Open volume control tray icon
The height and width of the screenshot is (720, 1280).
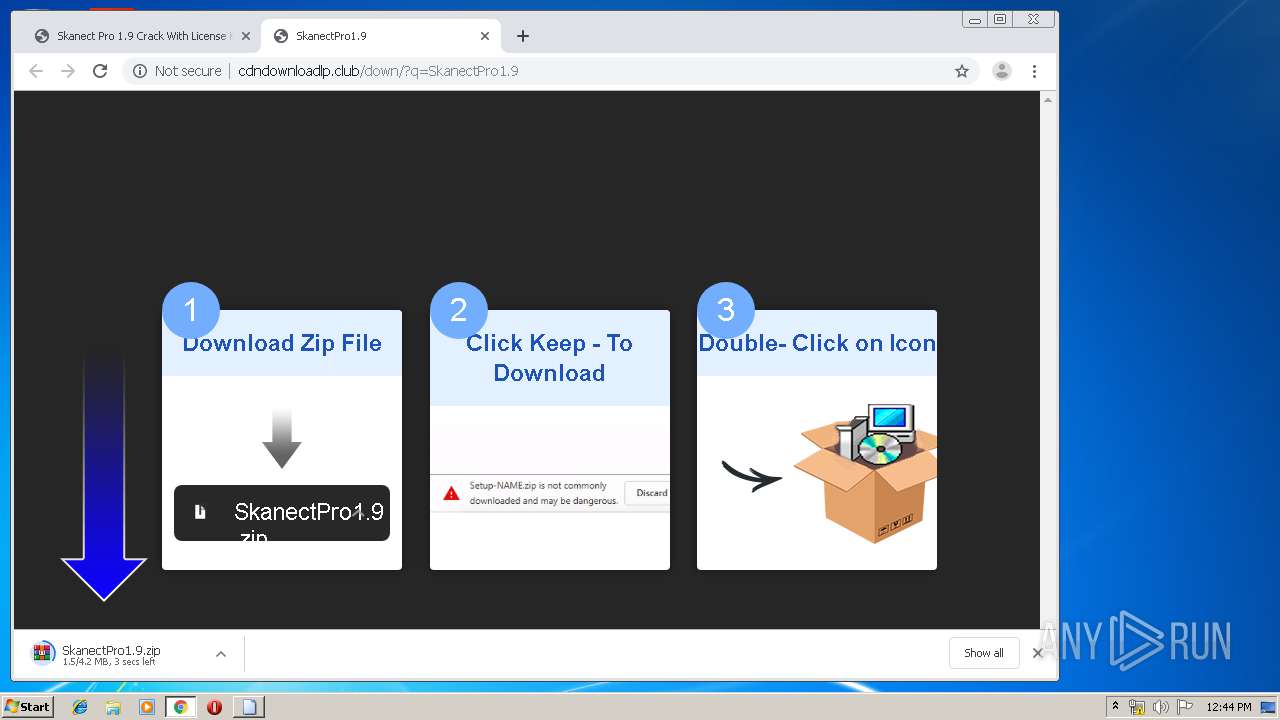(x=1161, y=707)
